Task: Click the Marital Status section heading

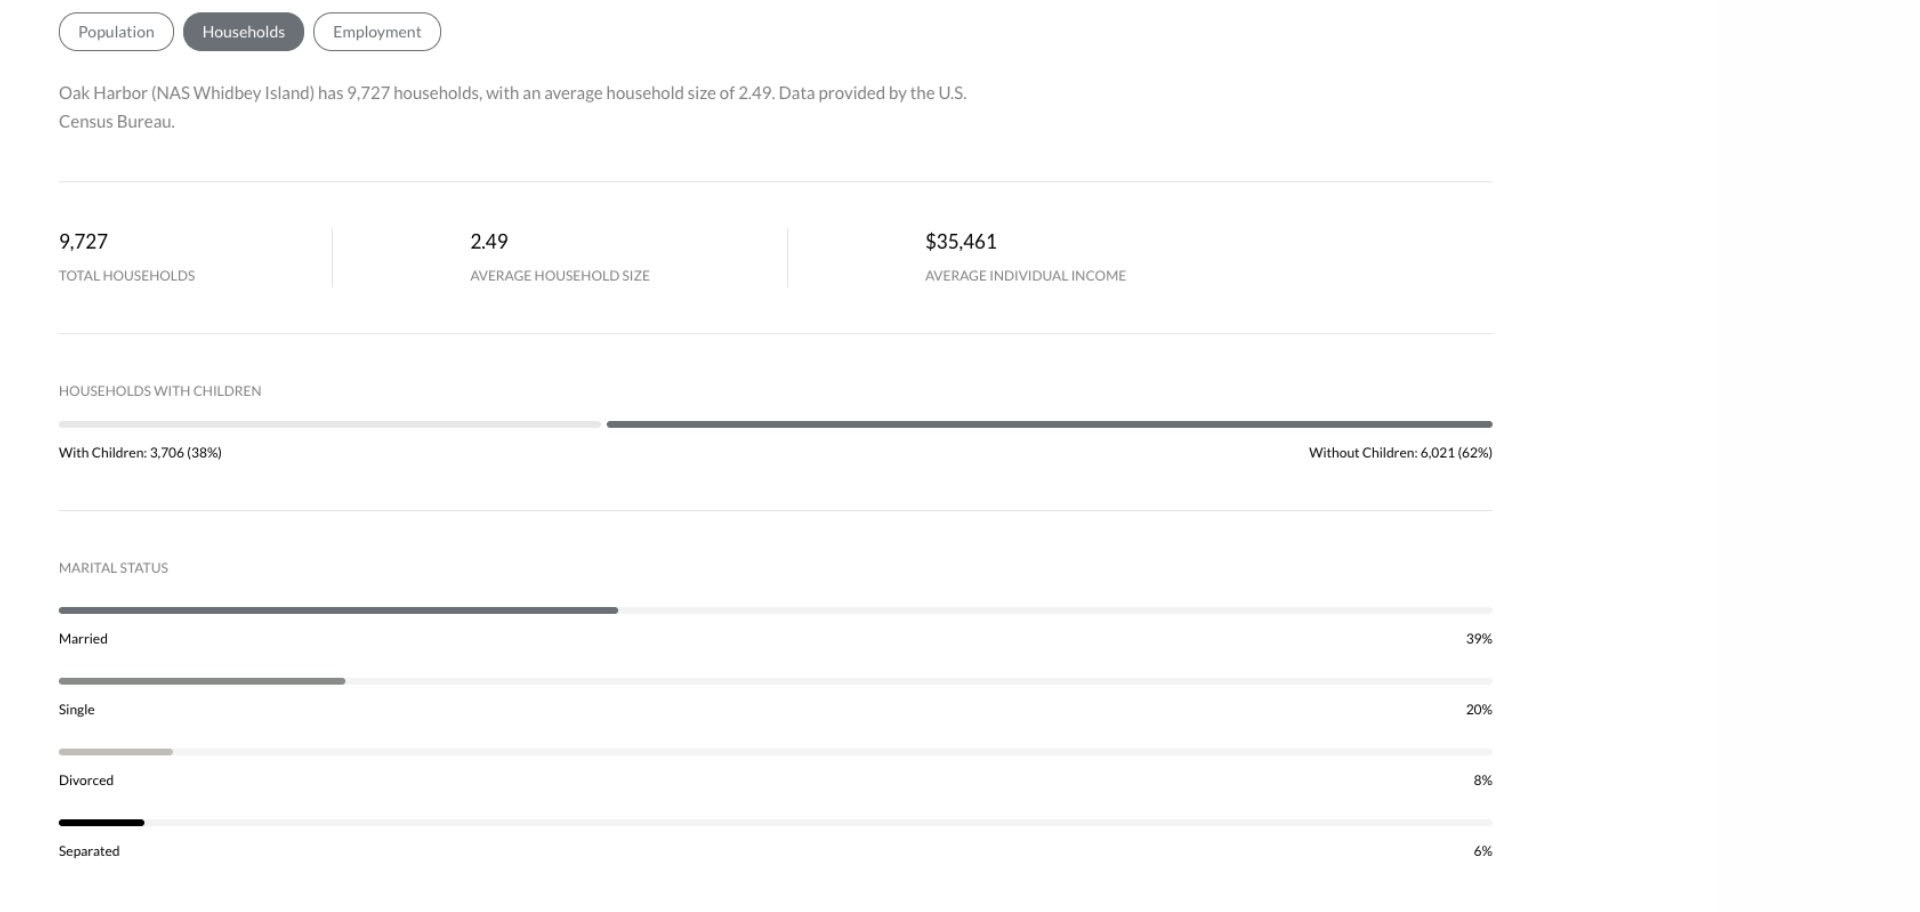Action: tap(113, 568)
